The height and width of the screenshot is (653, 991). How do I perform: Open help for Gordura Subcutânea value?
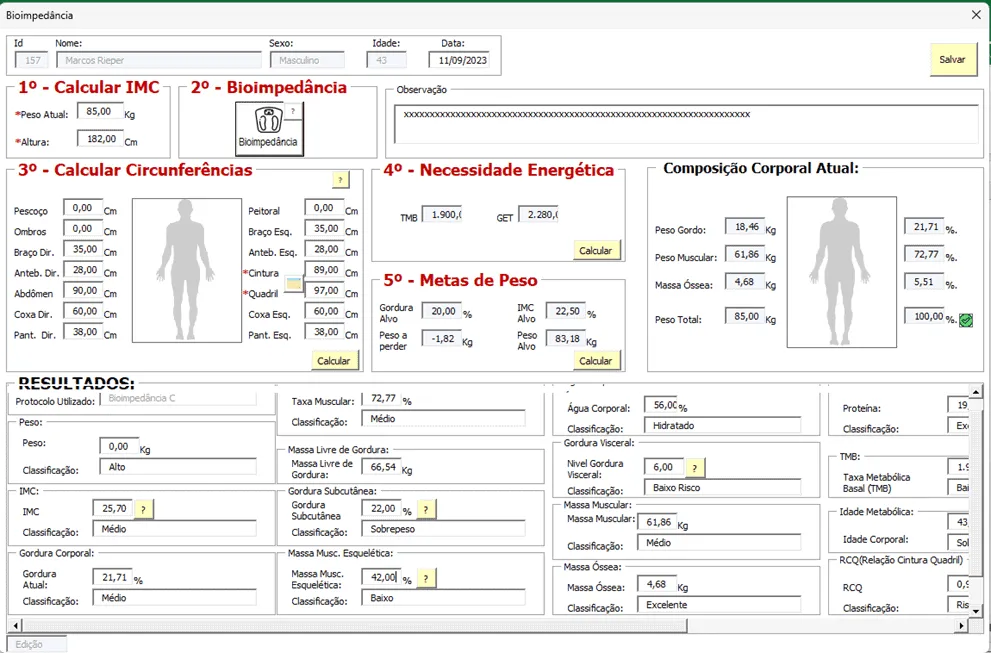426,509
